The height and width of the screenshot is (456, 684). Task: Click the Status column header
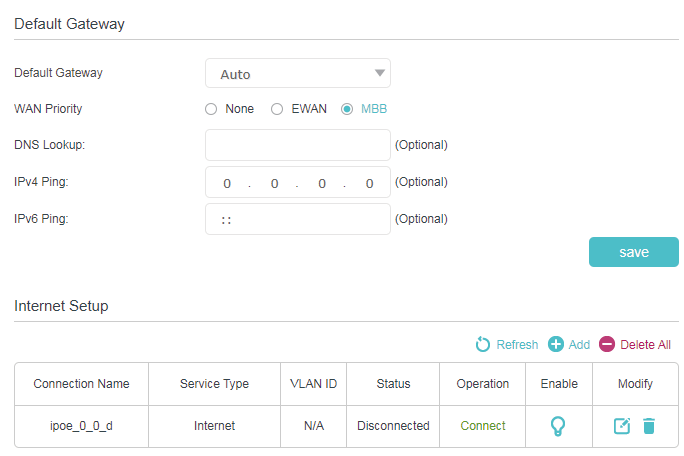(393, 384)
